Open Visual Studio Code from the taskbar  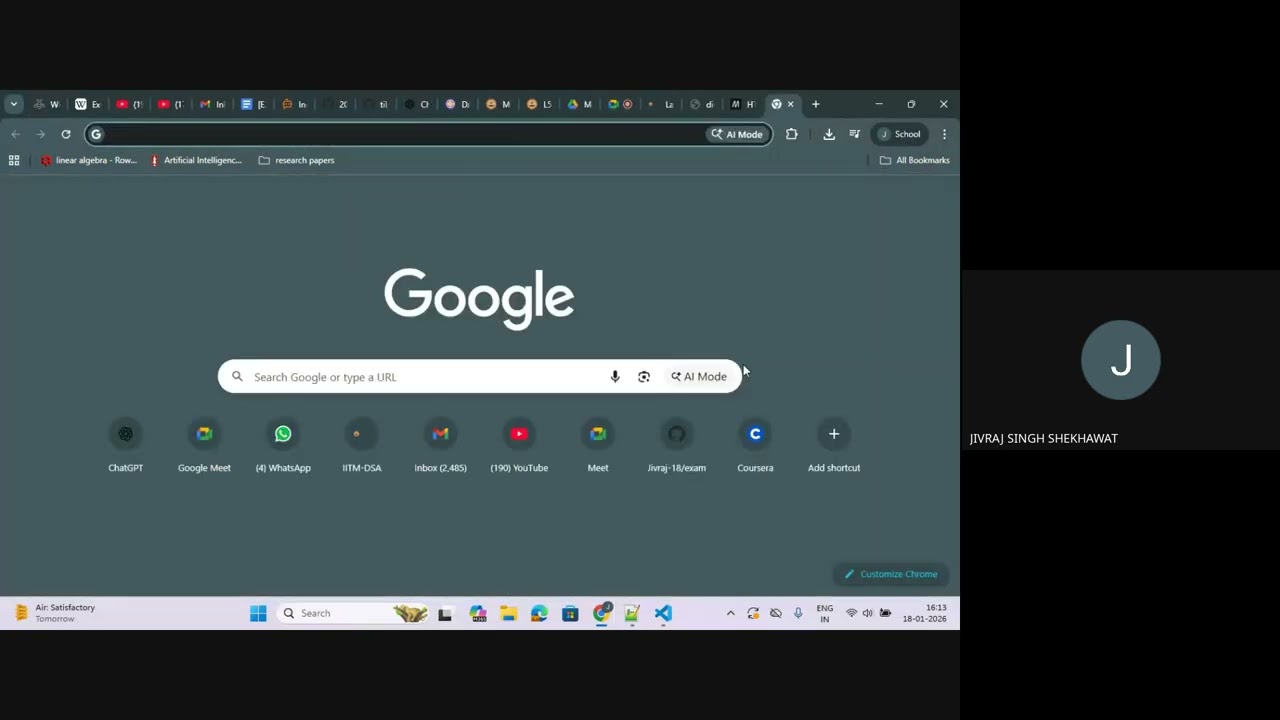pyautogui.click(x=663, y=613)
